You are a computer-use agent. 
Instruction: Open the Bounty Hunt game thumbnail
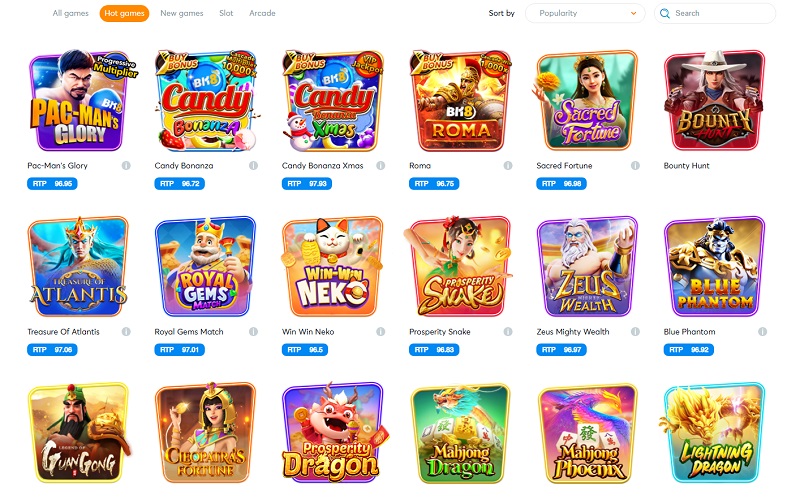[714, 101]
